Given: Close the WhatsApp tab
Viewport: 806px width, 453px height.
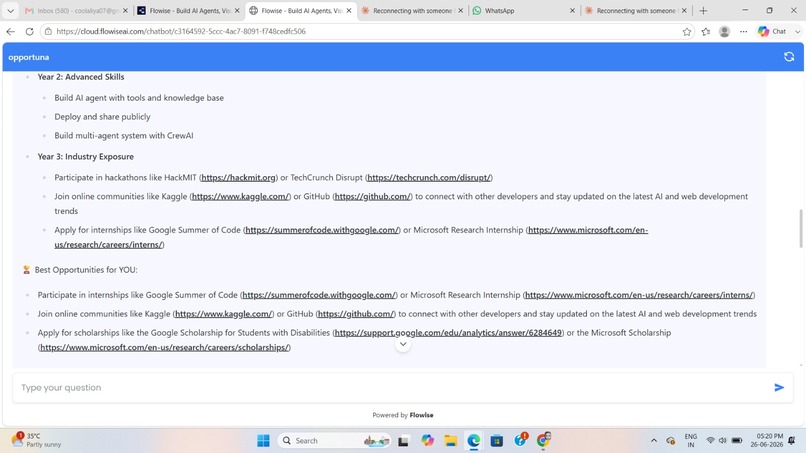Looking at the screenshot, I should pyautogui.click(x=572, y=10).
